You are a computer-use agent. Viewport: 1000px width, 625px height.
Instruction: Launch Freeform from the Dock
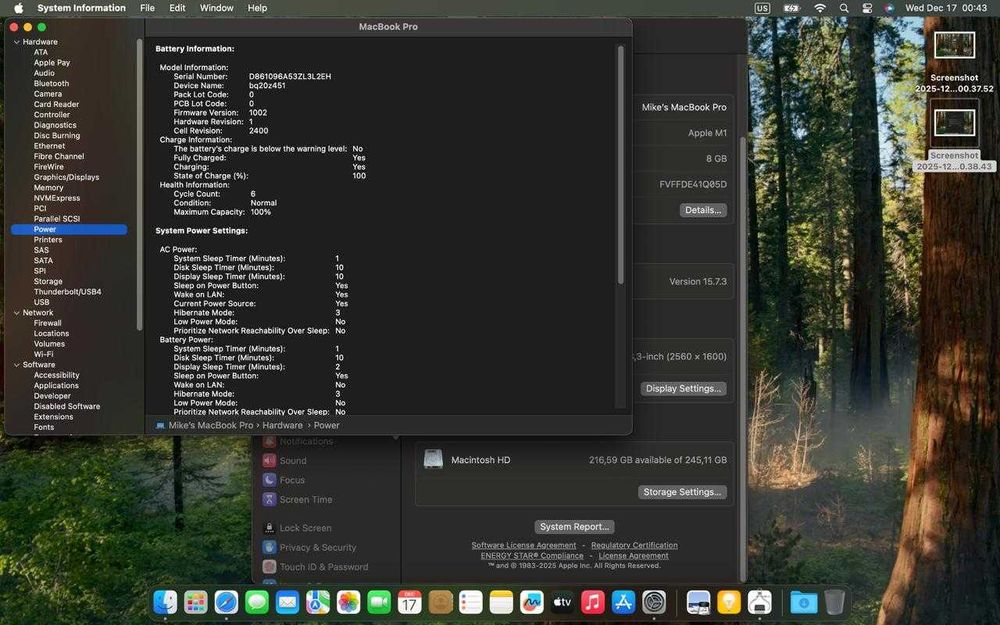click(532, 602)
